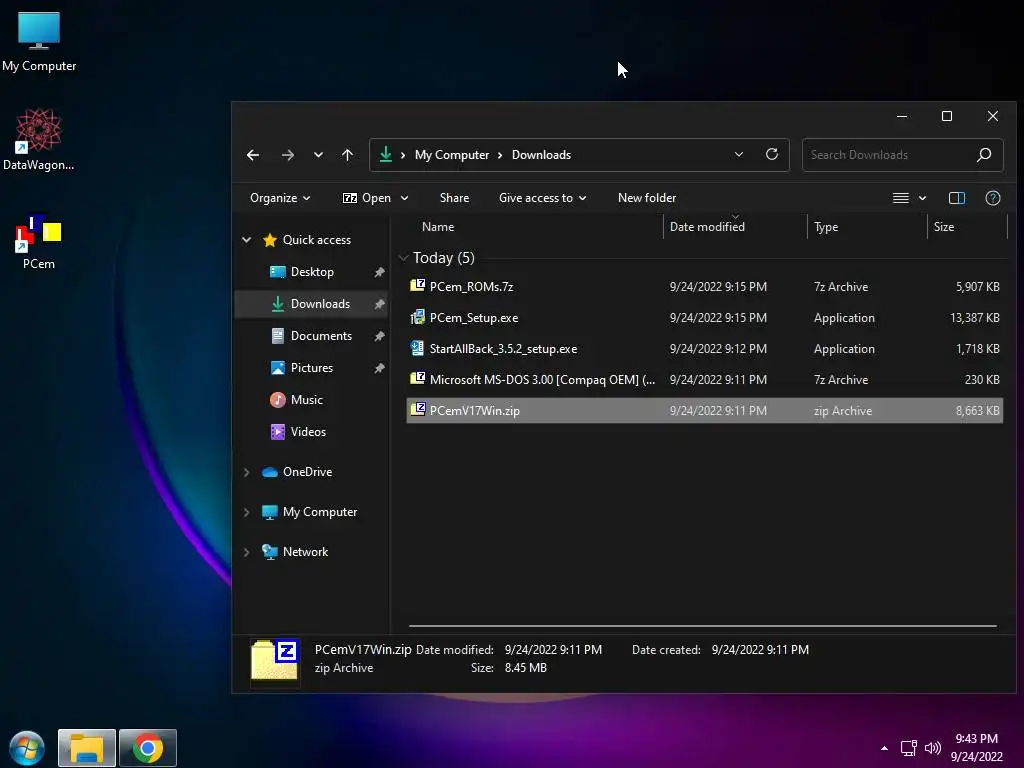Go up one folder level
This screenshot has height=768, width=1024.
pos(347,155)
